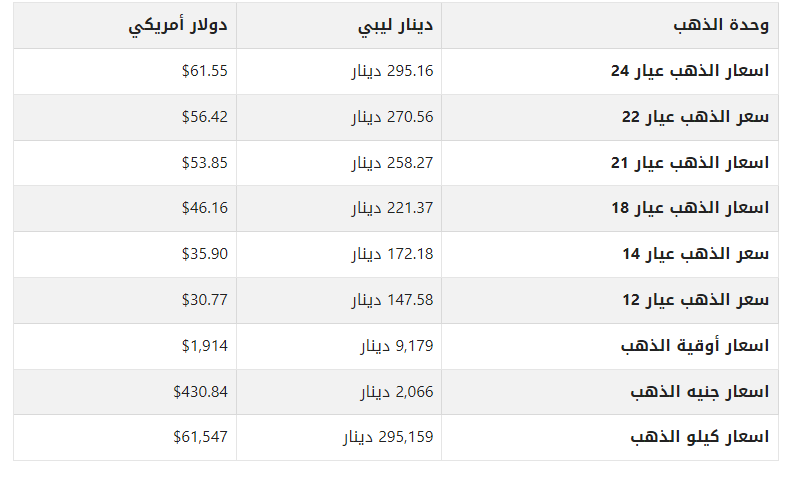Select the اسعار الذهب عيار 21 row label

(690, 163)
